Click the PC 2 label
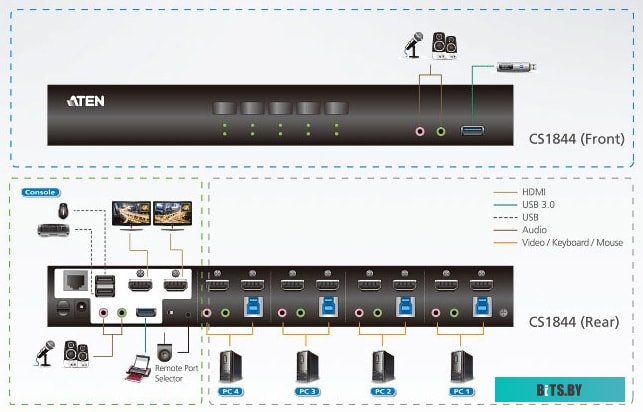Viewport: 643px width, 412px height. click(383, 392)
